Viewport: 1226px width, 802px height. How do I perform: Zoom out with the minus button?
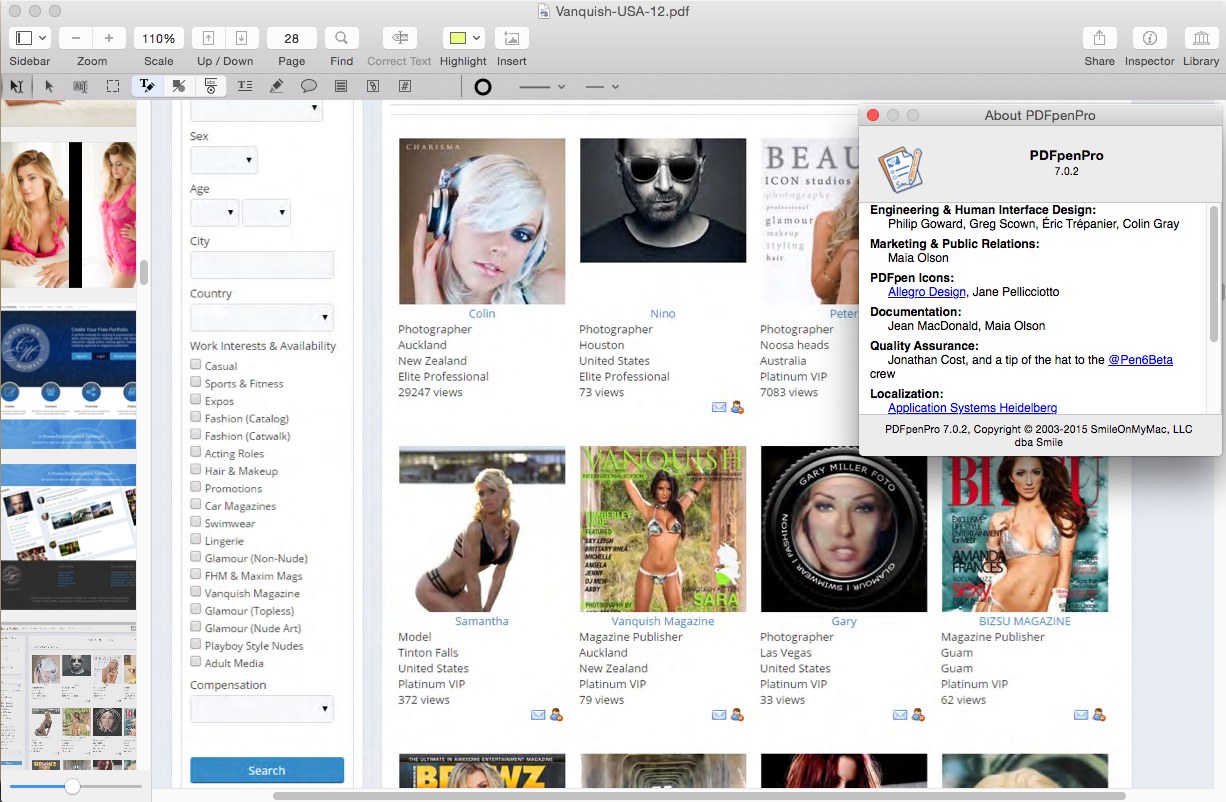[76, 38]
